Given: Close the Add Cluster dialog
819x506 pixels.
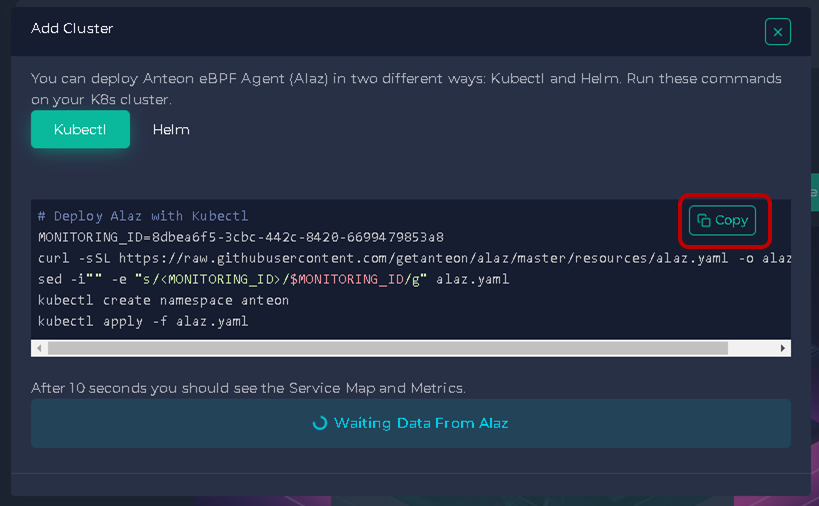Looking at the screenshot, I should pyautogui.click(x=778, y=32).
